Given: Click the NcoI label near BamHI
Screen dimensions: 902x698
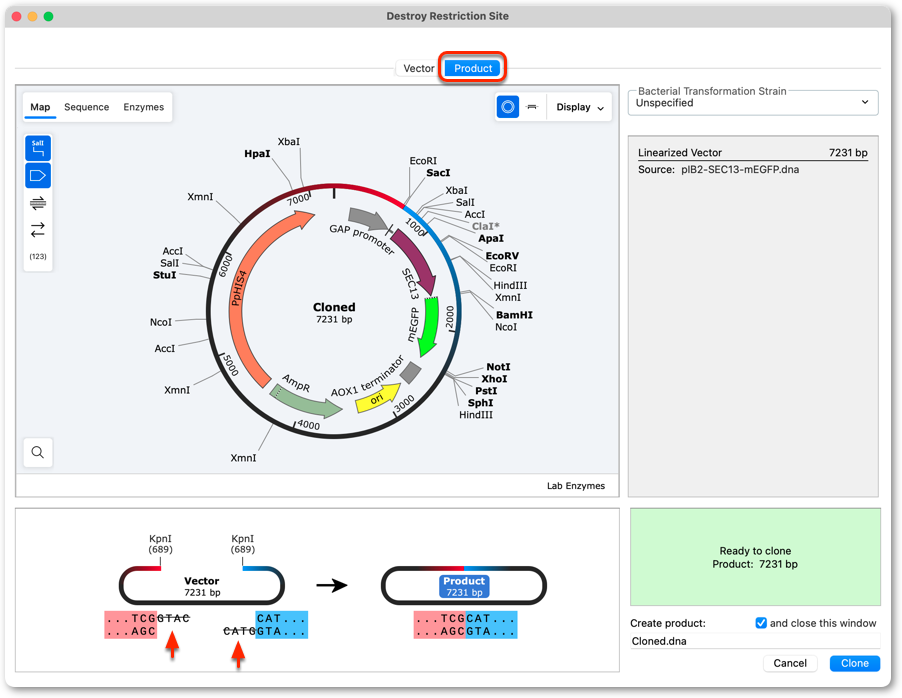Looking at the screenshot, I should click(x=506, y=327).
